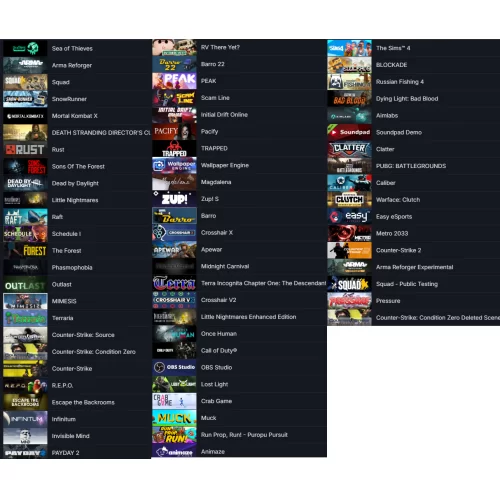Click the SnowRunner banner image
Screen dimensions: 500x500
pos(25,99)
